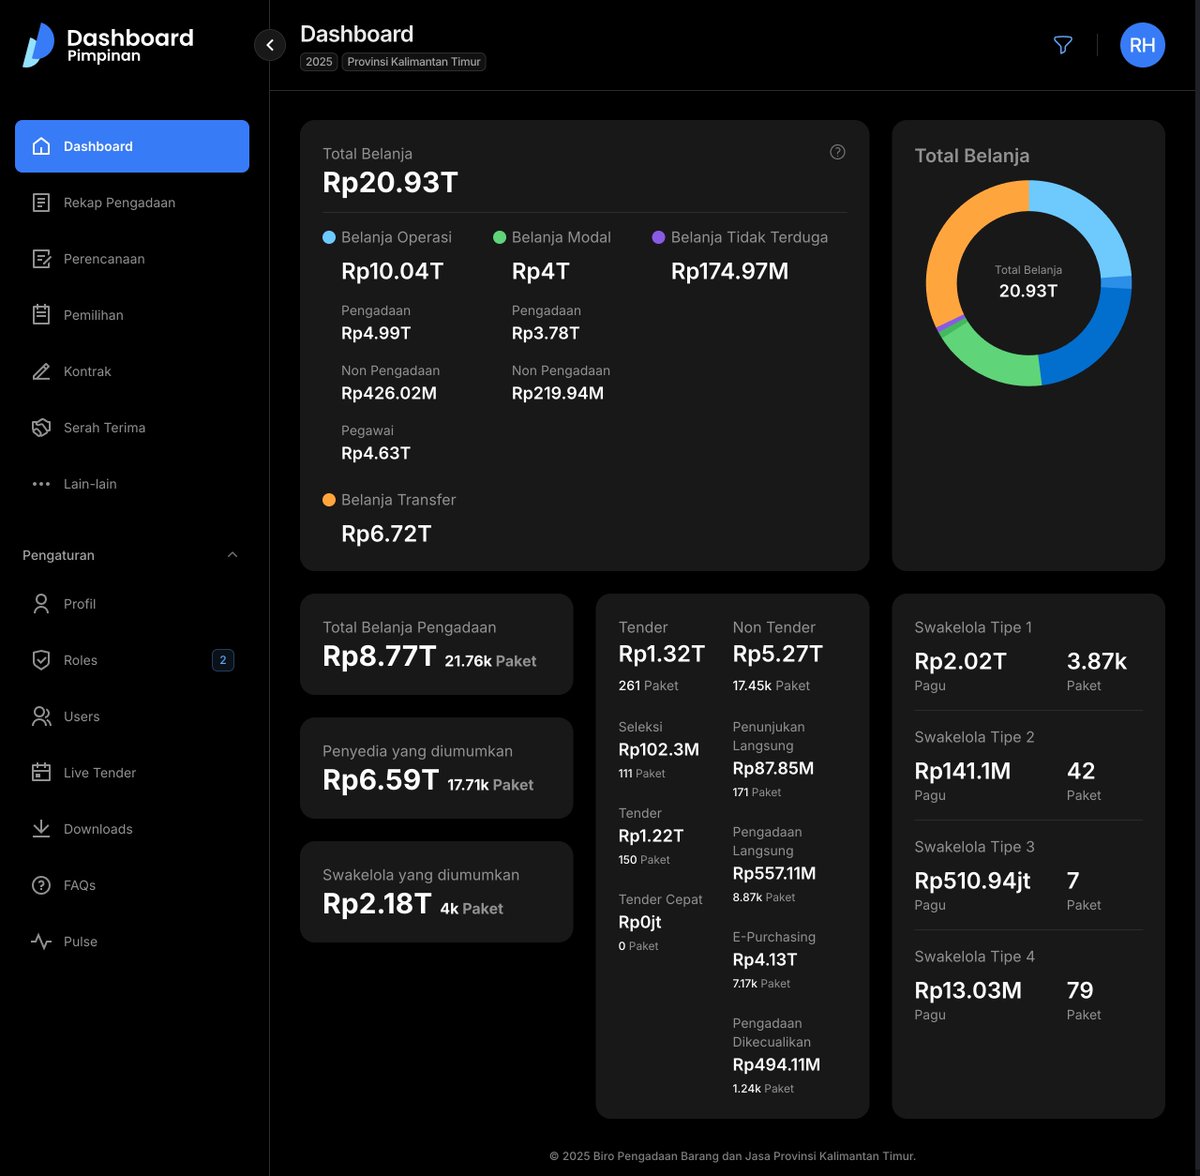Click the Downloads arrow icon

point(41,829)
